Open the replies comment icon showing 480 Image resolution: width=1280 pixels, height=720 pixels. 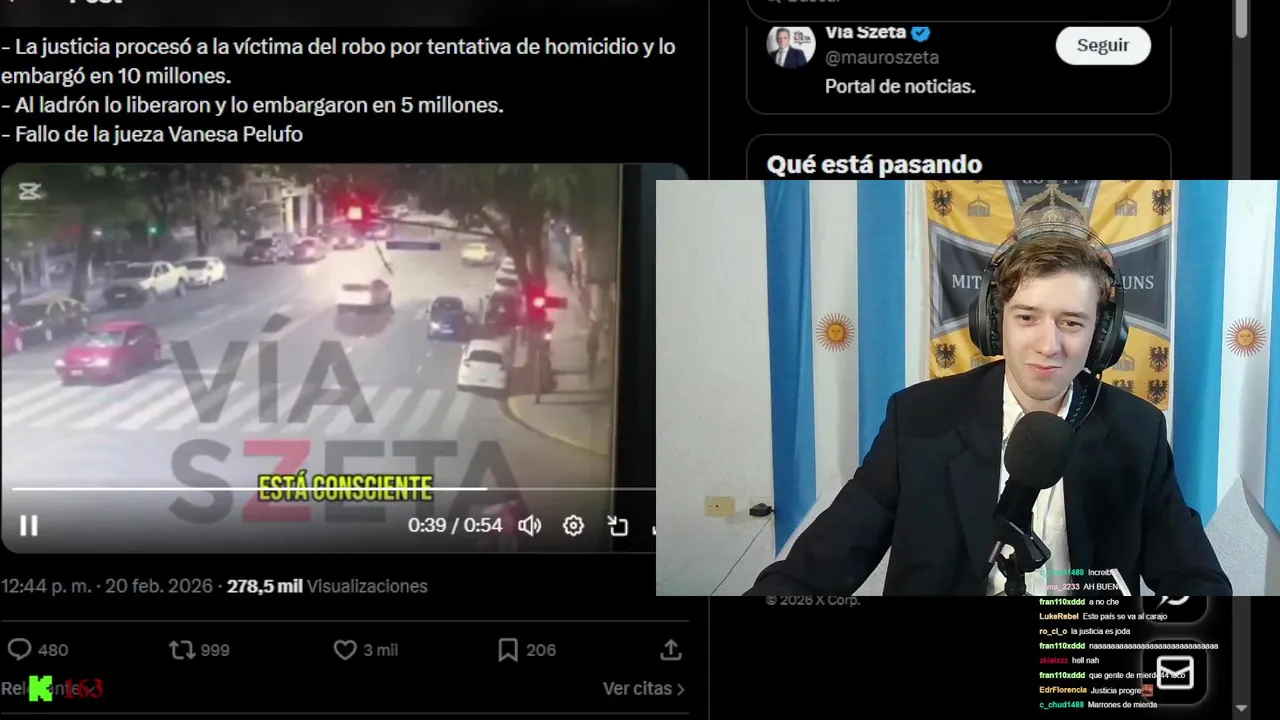(20, 650)
